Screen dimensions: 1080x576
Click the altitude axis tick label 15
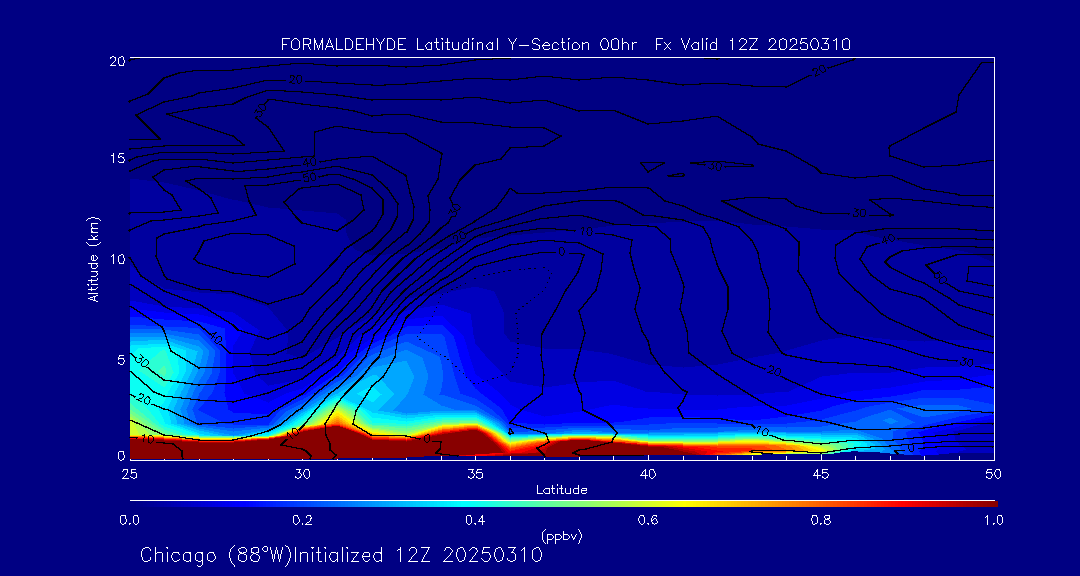(x=117, y=159)
